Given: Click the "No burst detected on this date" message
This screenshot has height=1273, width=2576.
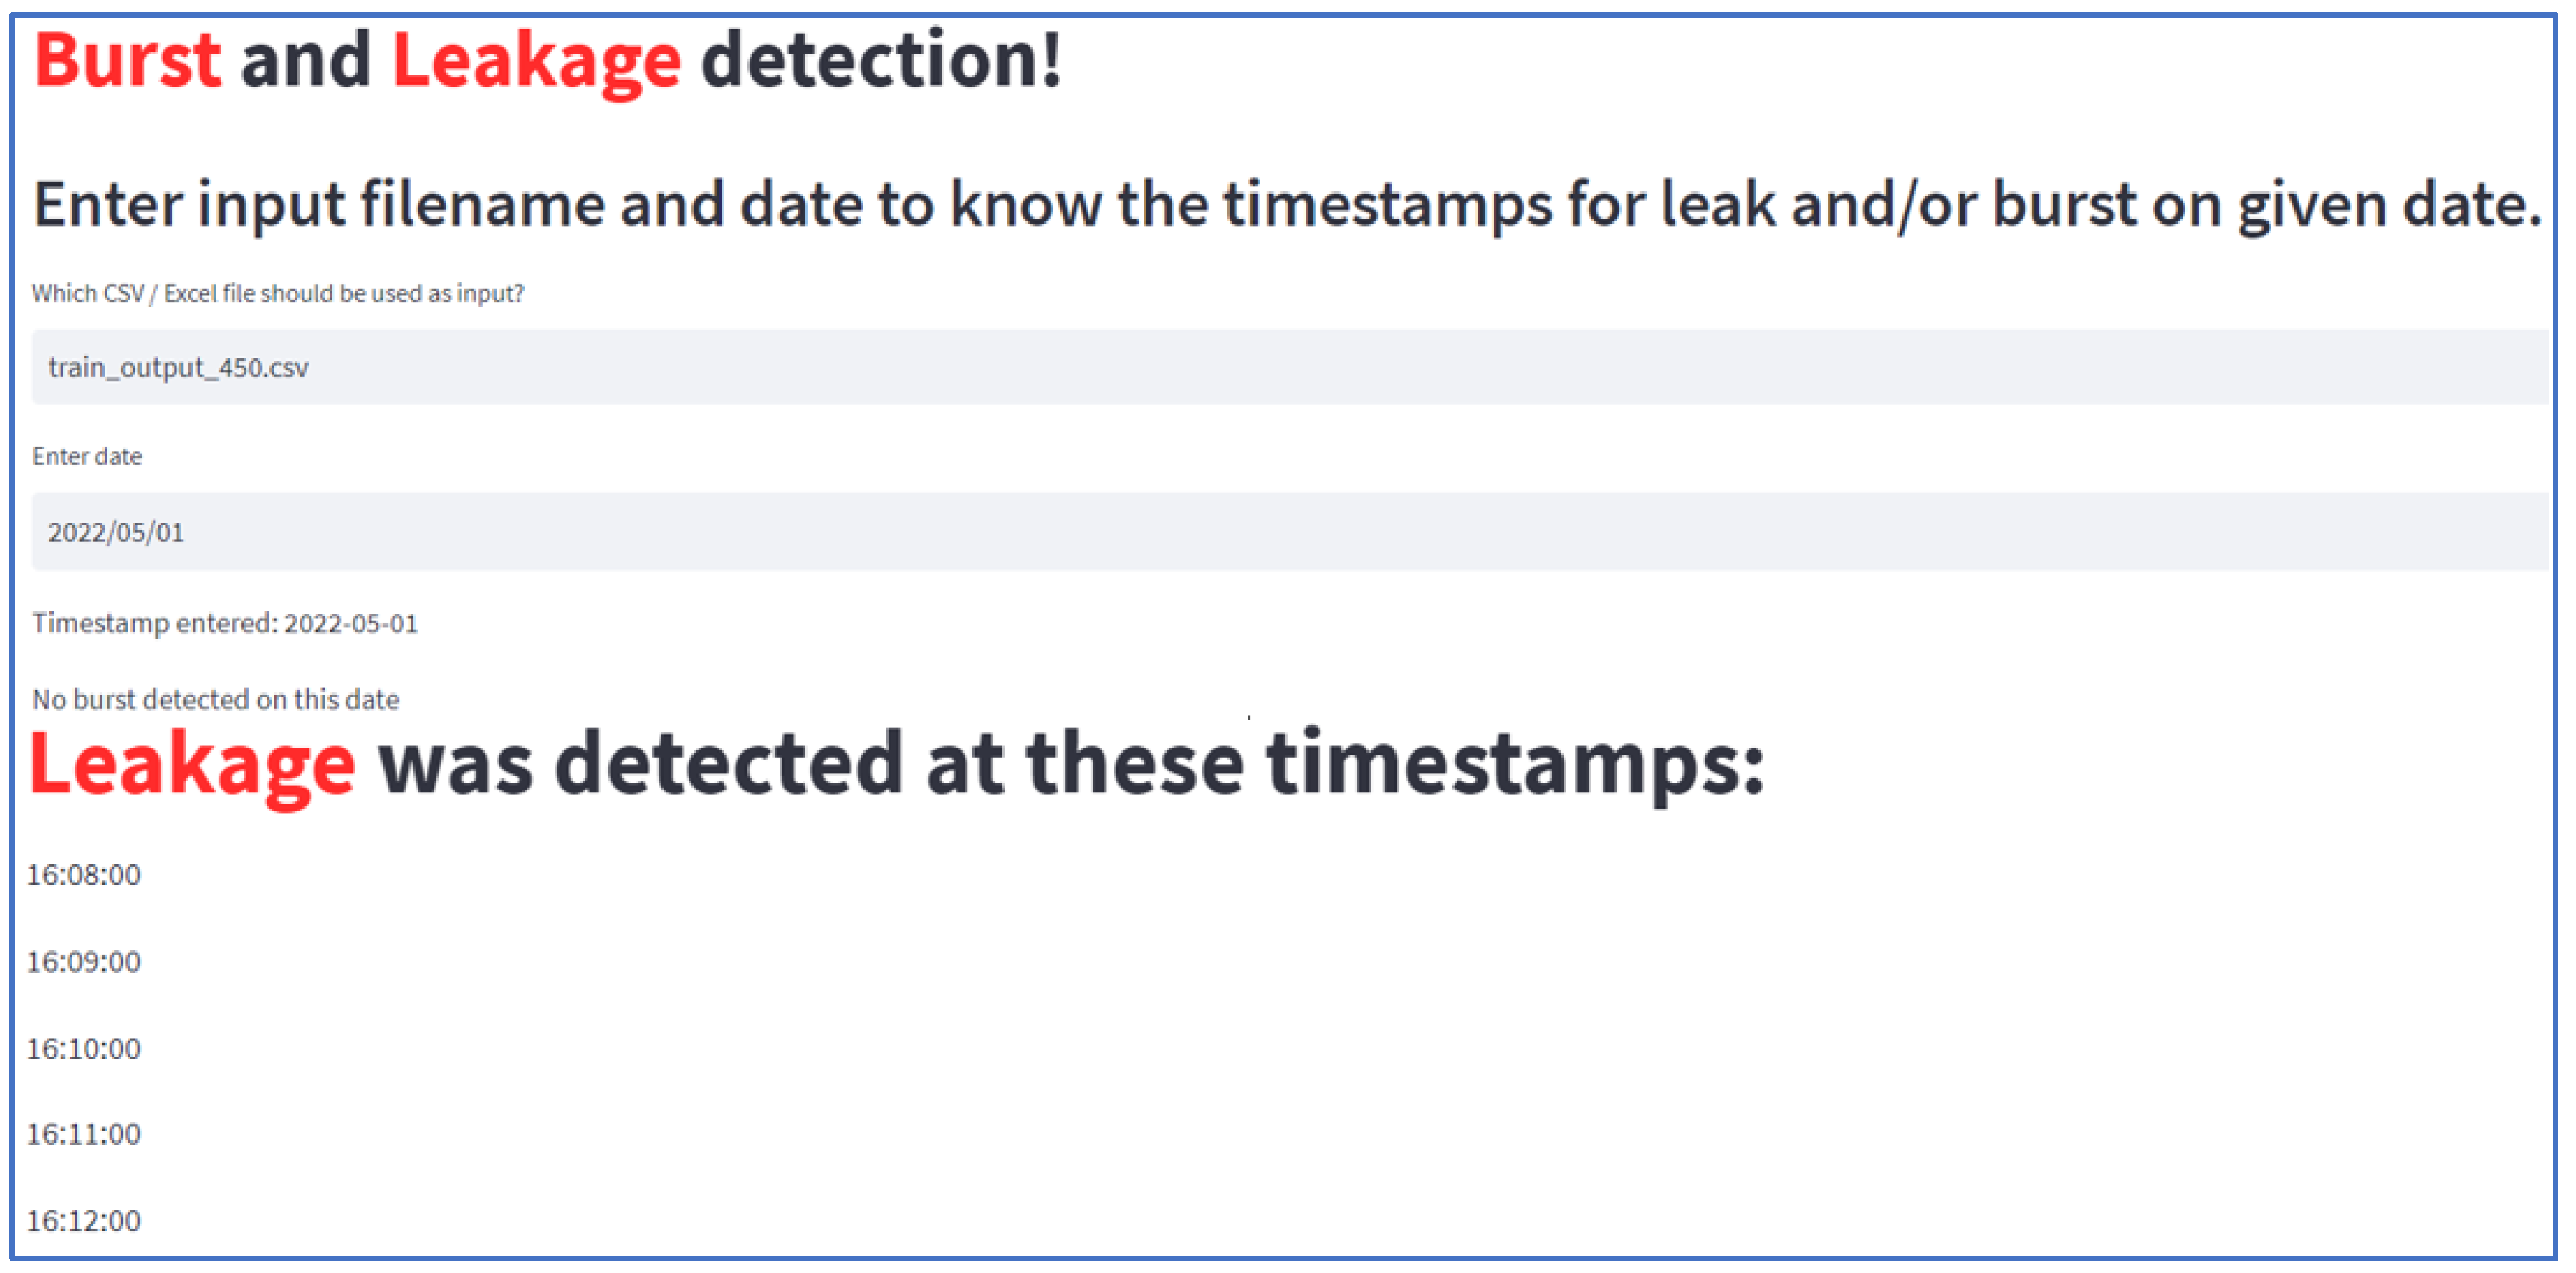Looking at the screenshot, I should 216,700.
